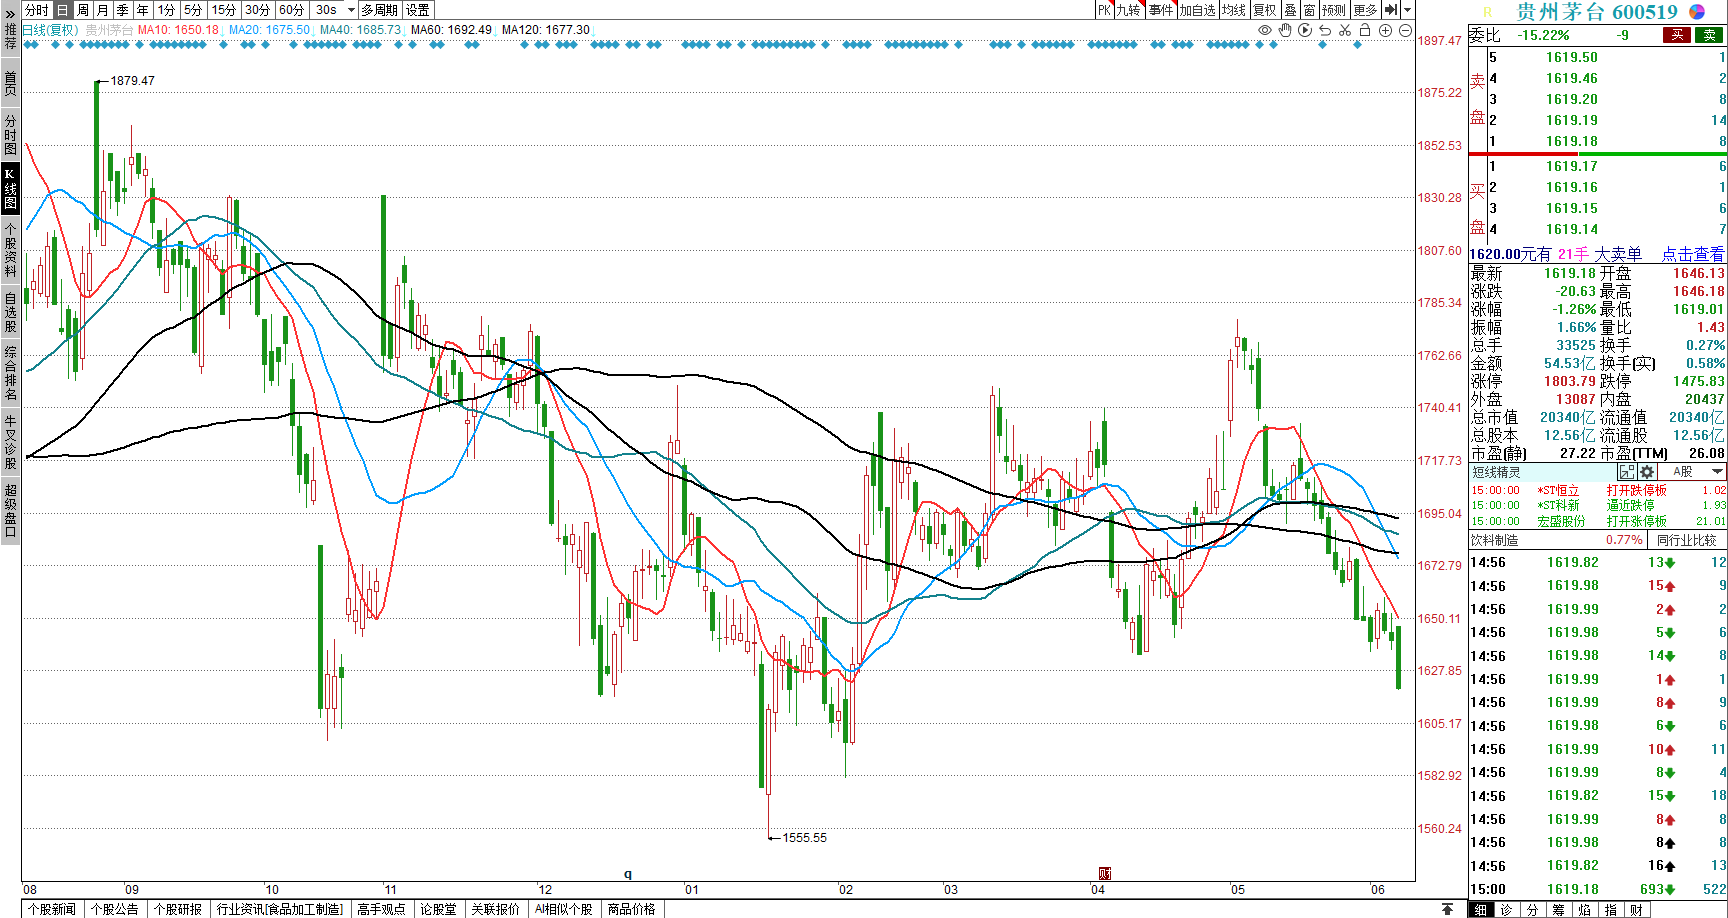Open the dropdown arrow after 更多
The height and width of the screenshot is (918, 1728).
pyautogui.click(x=1407, y=10)
